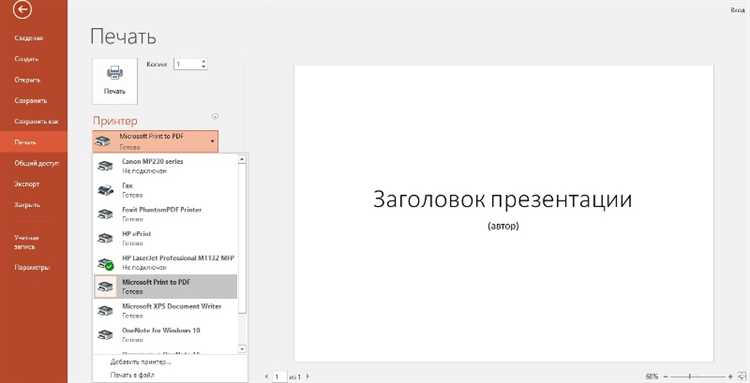Image resolution: width=750 pixels, height=383 pixels.
Task: Click the preview zoom slider handle
Action: (x=690, y=377)
